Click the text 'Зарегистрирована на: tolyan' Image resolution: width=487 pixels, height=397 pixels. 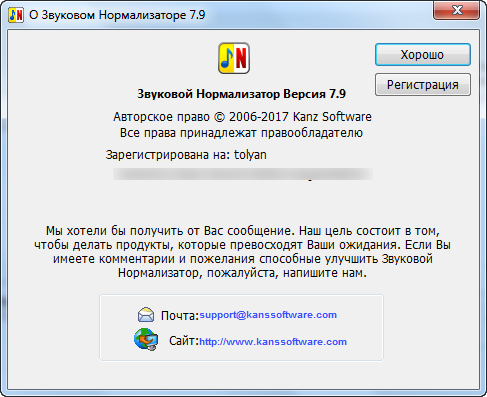pyautogui.click(x=186, y=155)
